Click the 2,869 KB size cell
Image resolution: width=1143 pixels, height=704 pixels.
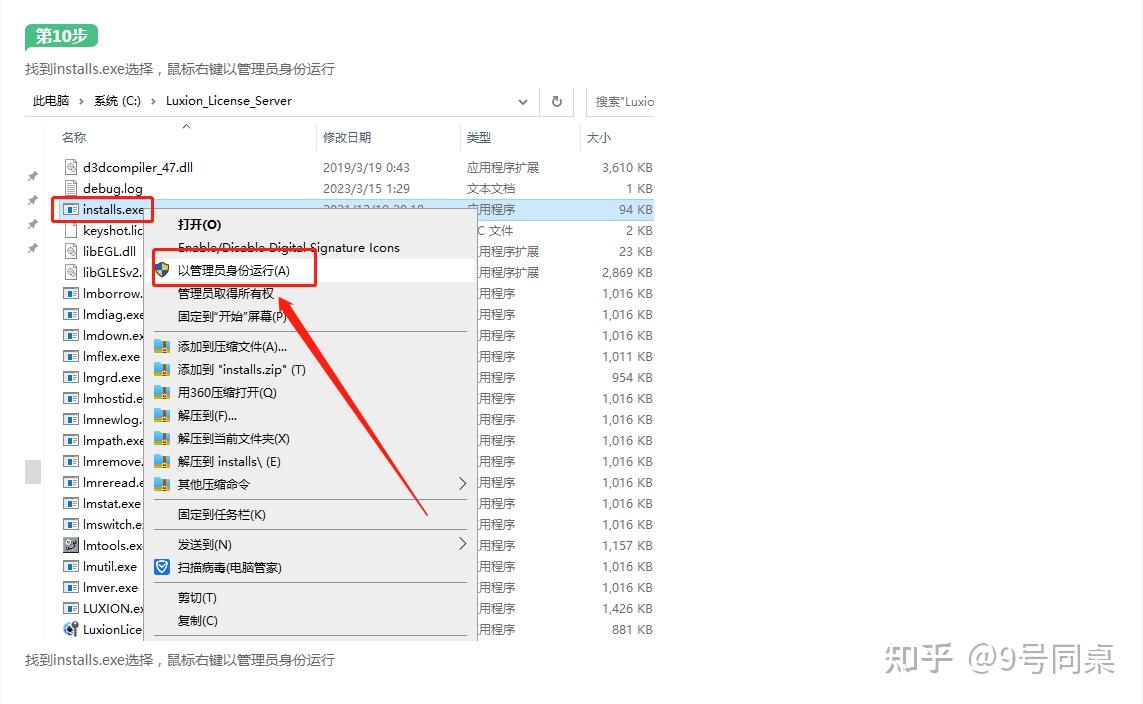627,273
